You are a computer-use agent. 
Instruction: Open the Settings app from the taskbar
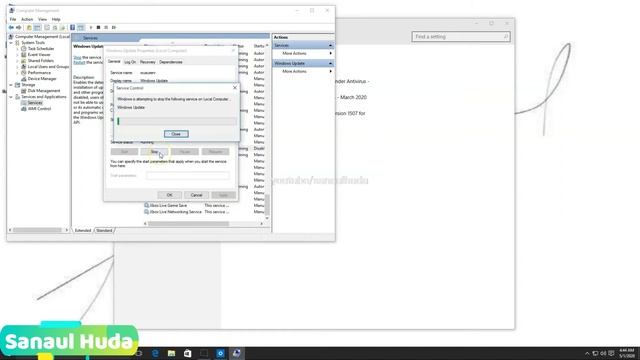(x=220, y=353)
